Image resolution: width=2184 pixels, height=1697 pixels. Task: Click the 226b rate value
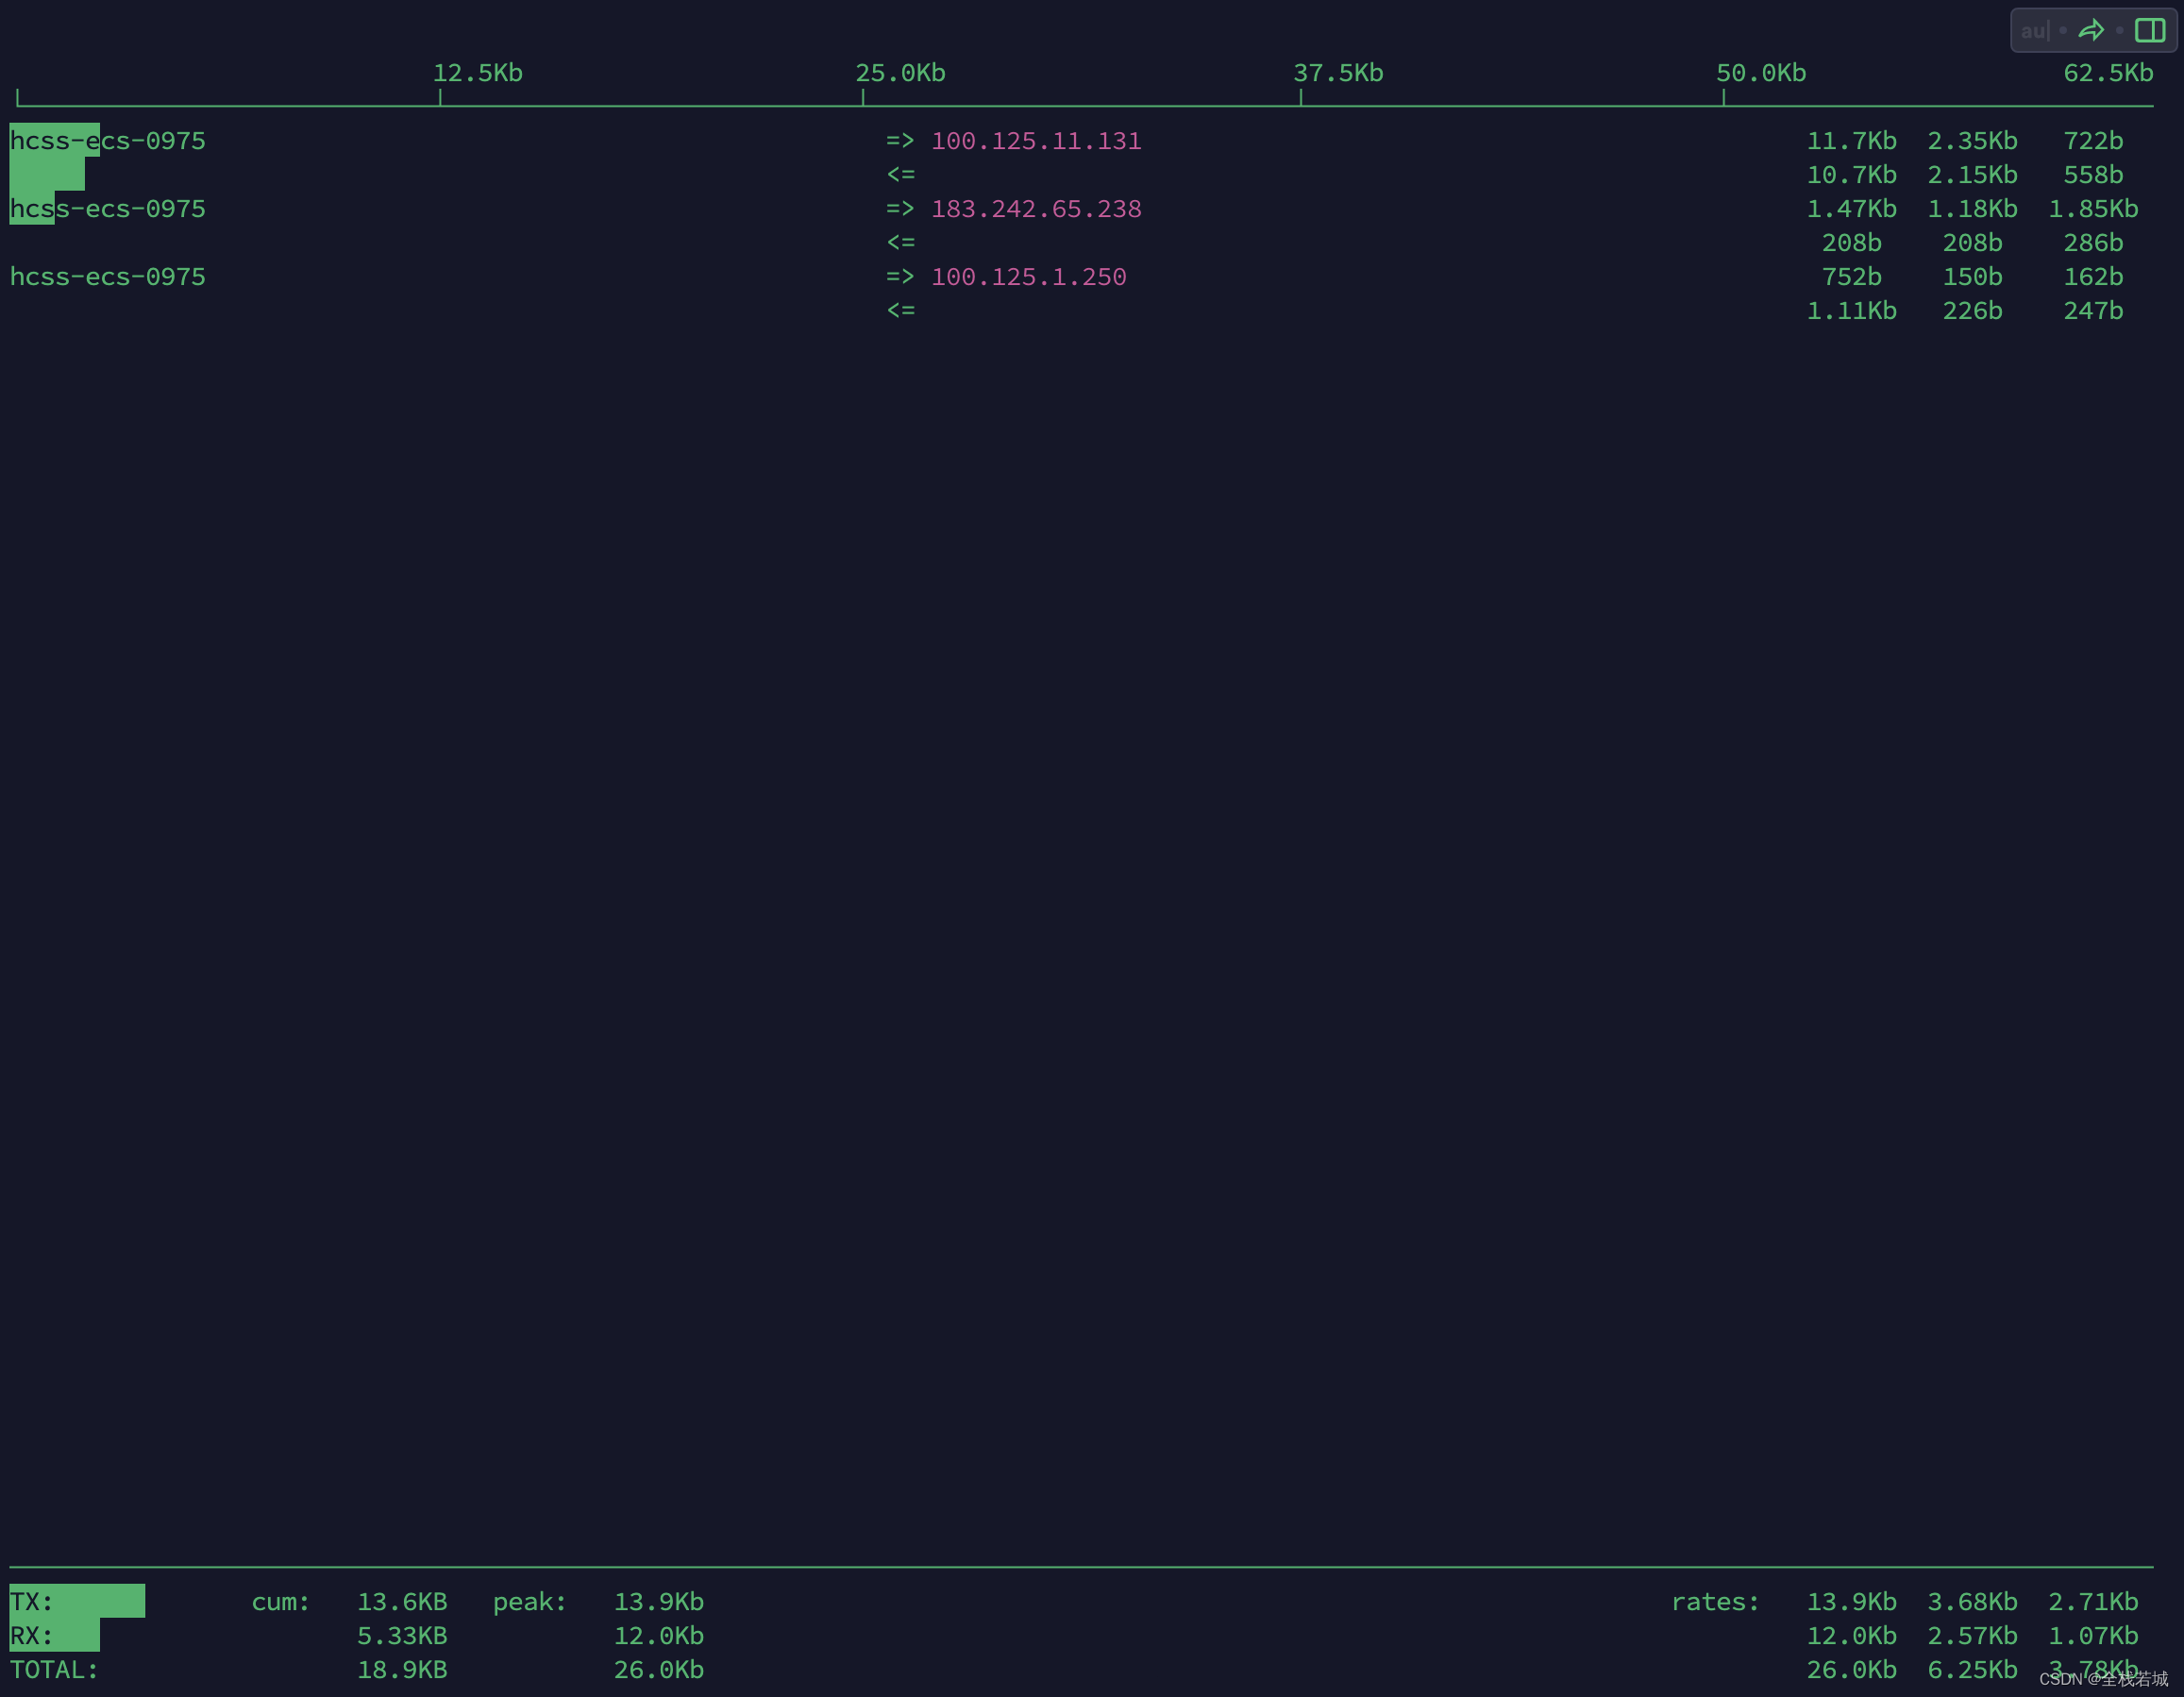(1973, 311)
